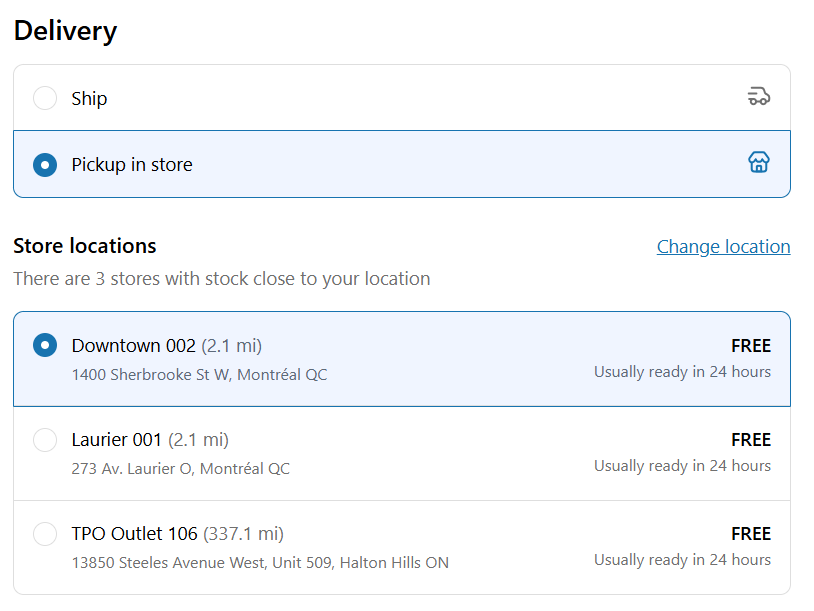
Task: Click the Laurier 001 store name
Action: [116, 440]
